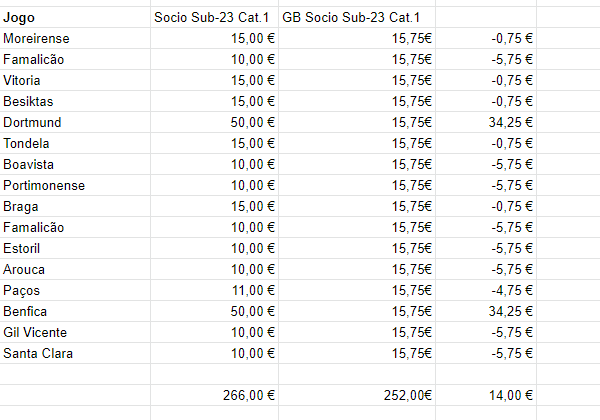Select the Gil Vicente cell
This screenshot has width=600, height=420.
[x=75, y=332]
